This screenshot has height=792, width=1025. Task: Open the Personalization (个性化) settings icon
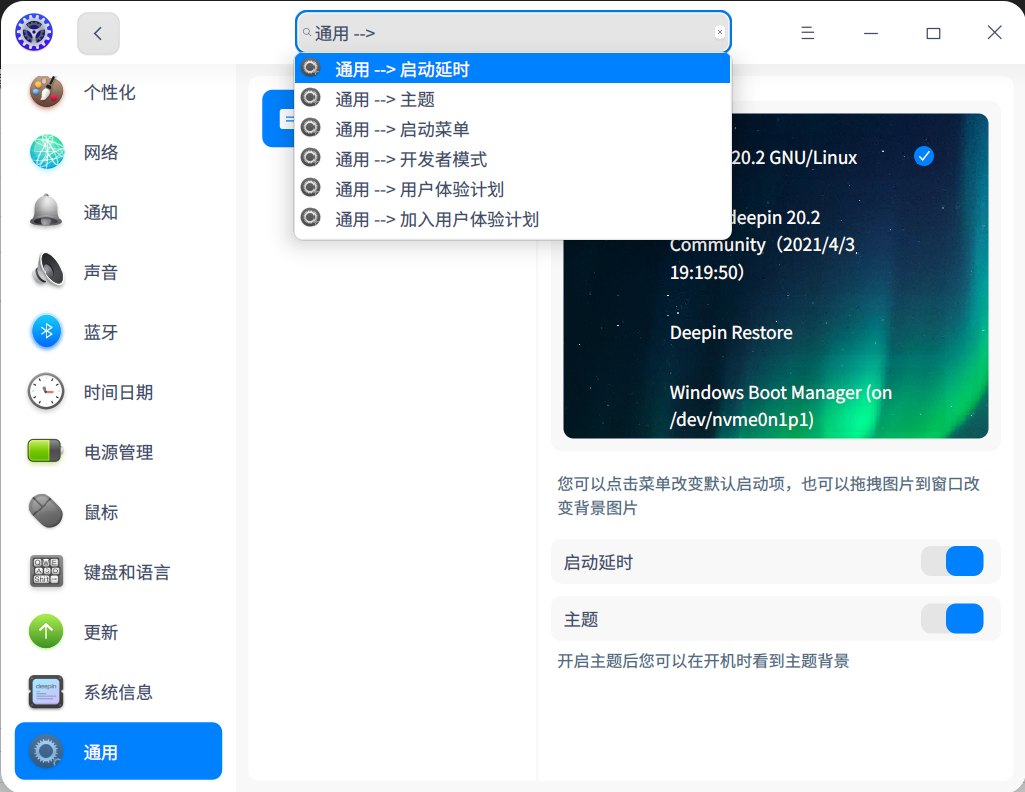click(x=46, y=91)
